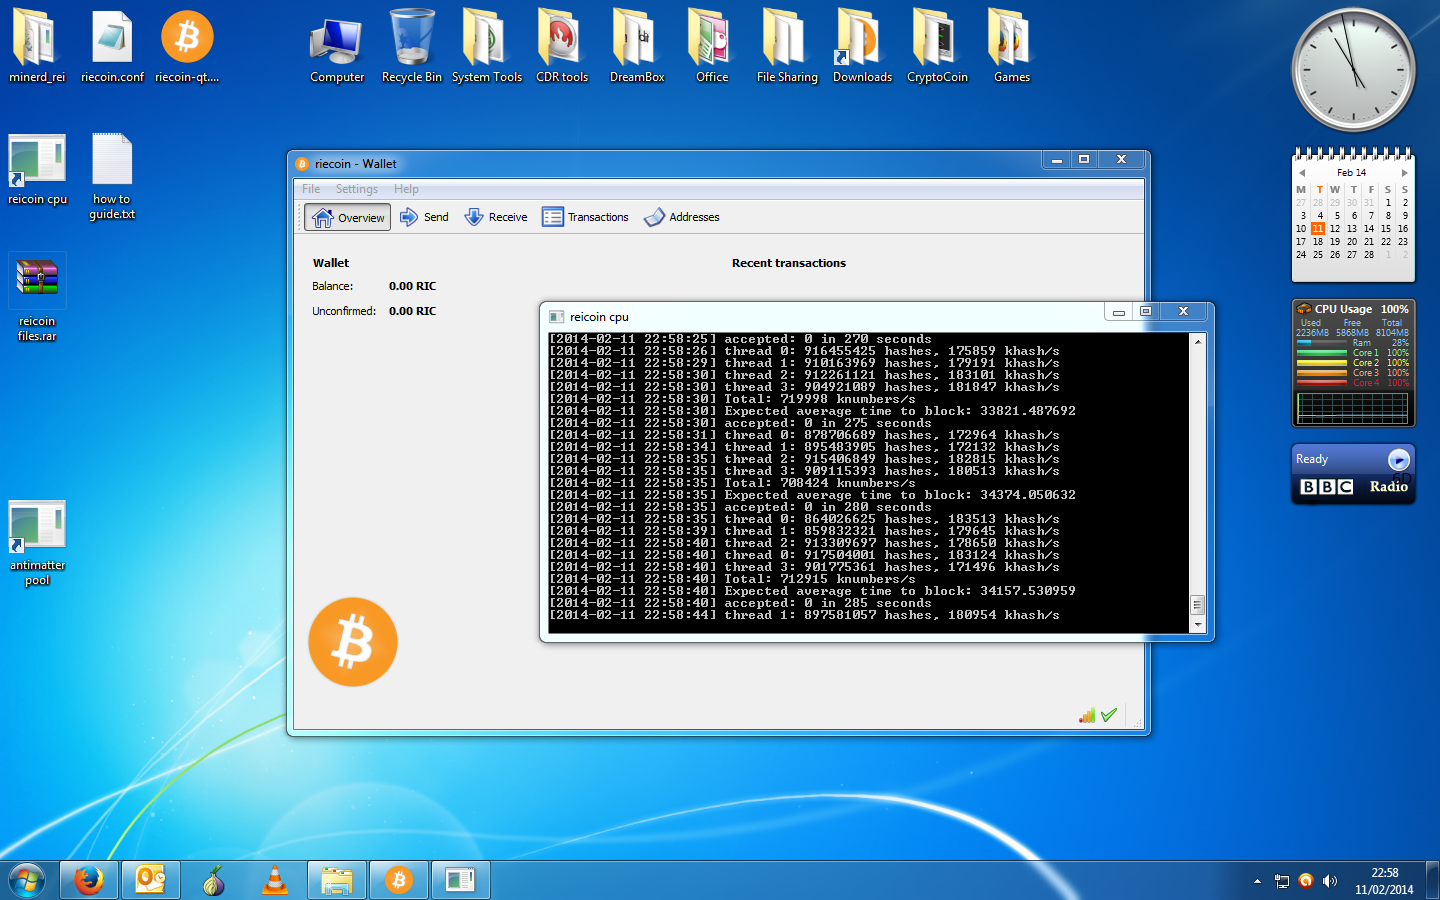Open the CDR tools folder
Image resolution: width=1440 pixels, height=900 pixels.
[562, 47]
